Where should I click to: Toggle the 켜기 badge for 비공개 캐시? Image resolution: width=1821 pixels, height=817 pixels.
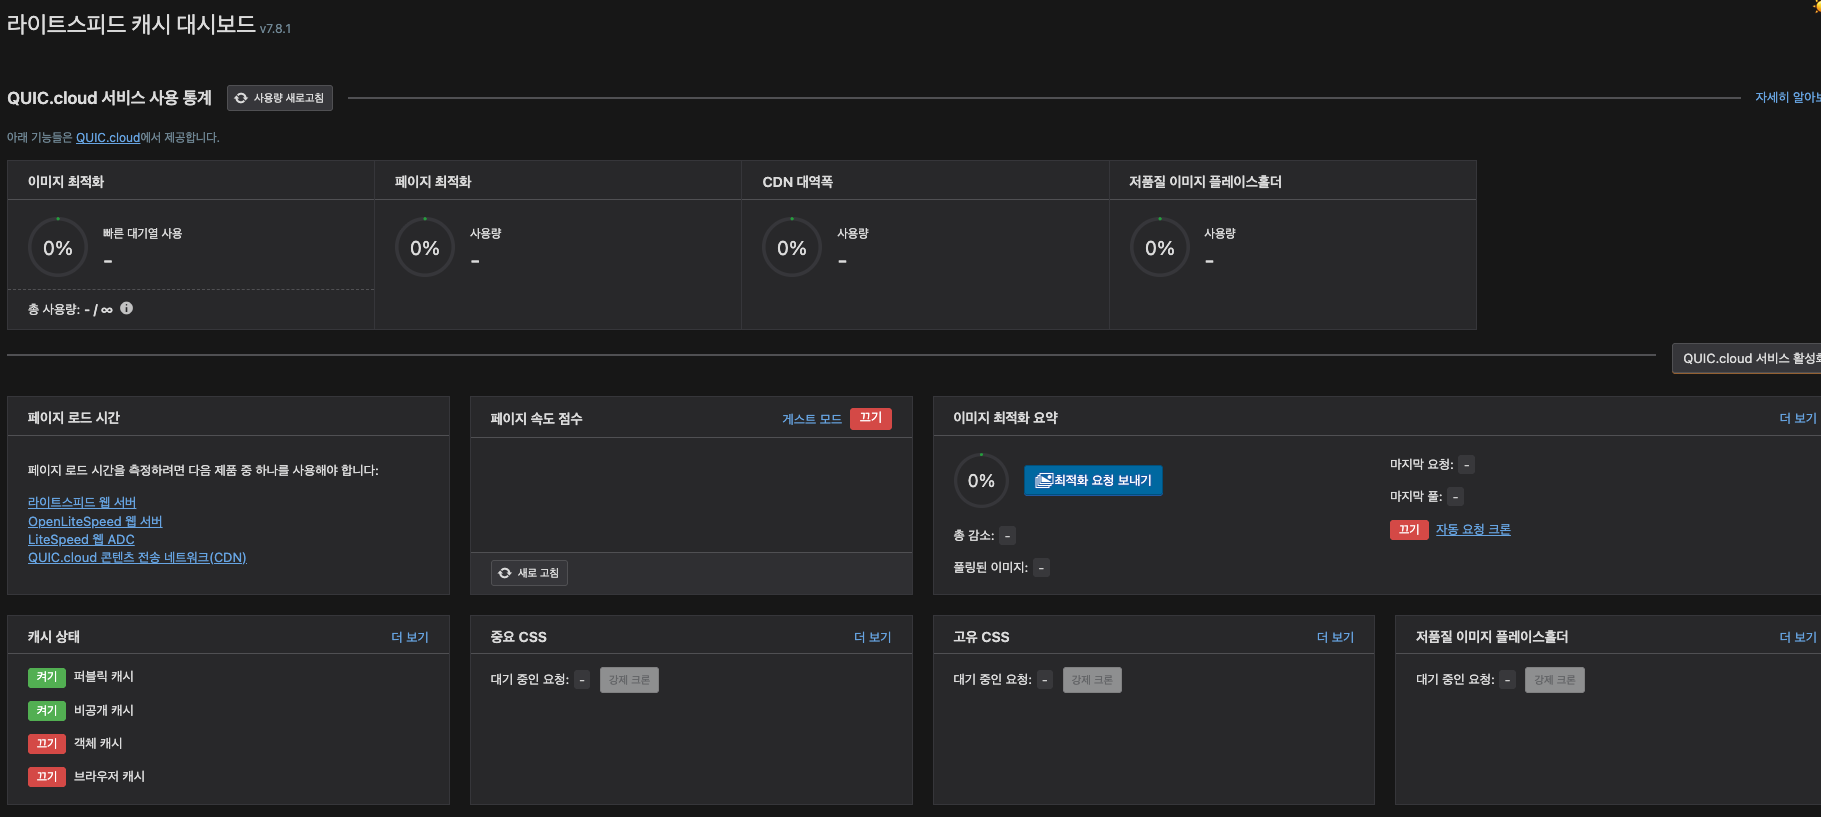(x=47, y=711)
